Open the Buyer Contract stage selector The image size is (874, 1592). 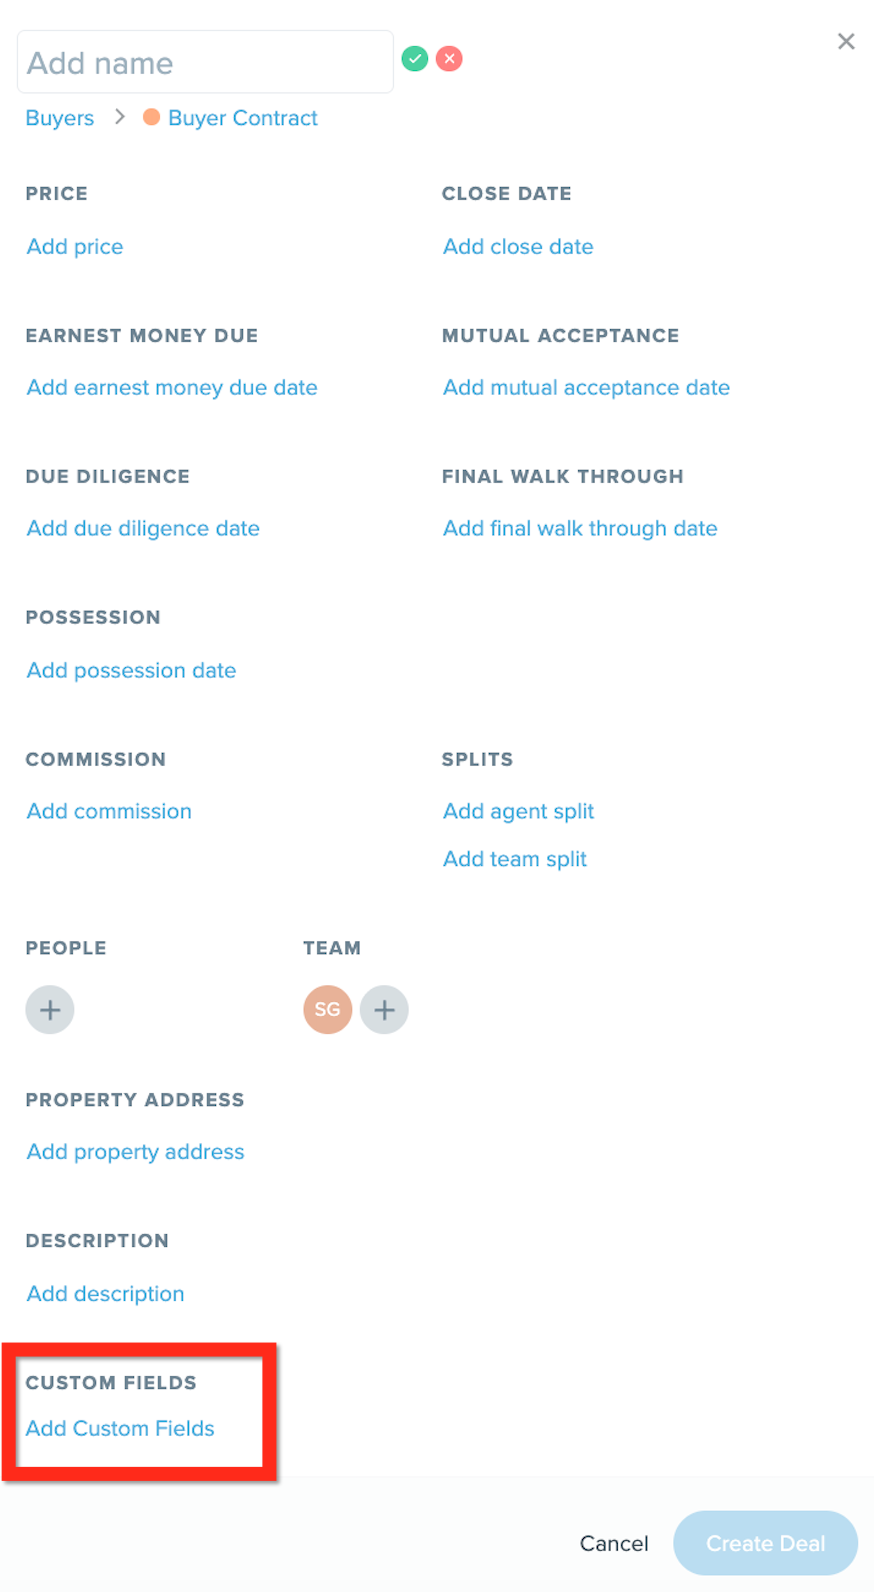point(242,118)
